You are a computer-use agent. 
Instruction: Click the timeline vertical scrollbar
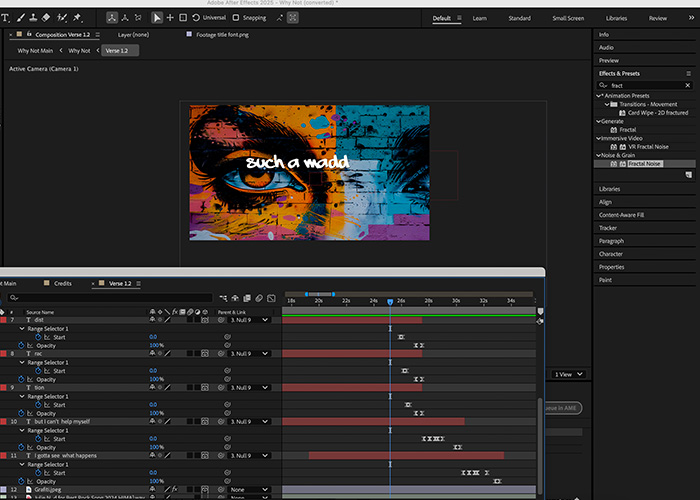(x=540, y=446)
